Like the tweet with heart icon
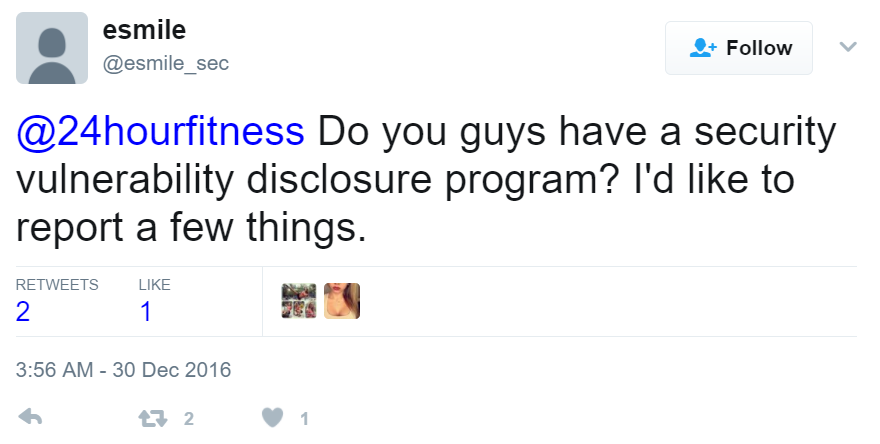Viewport: 880px width, 444px height. click(273, 418)
